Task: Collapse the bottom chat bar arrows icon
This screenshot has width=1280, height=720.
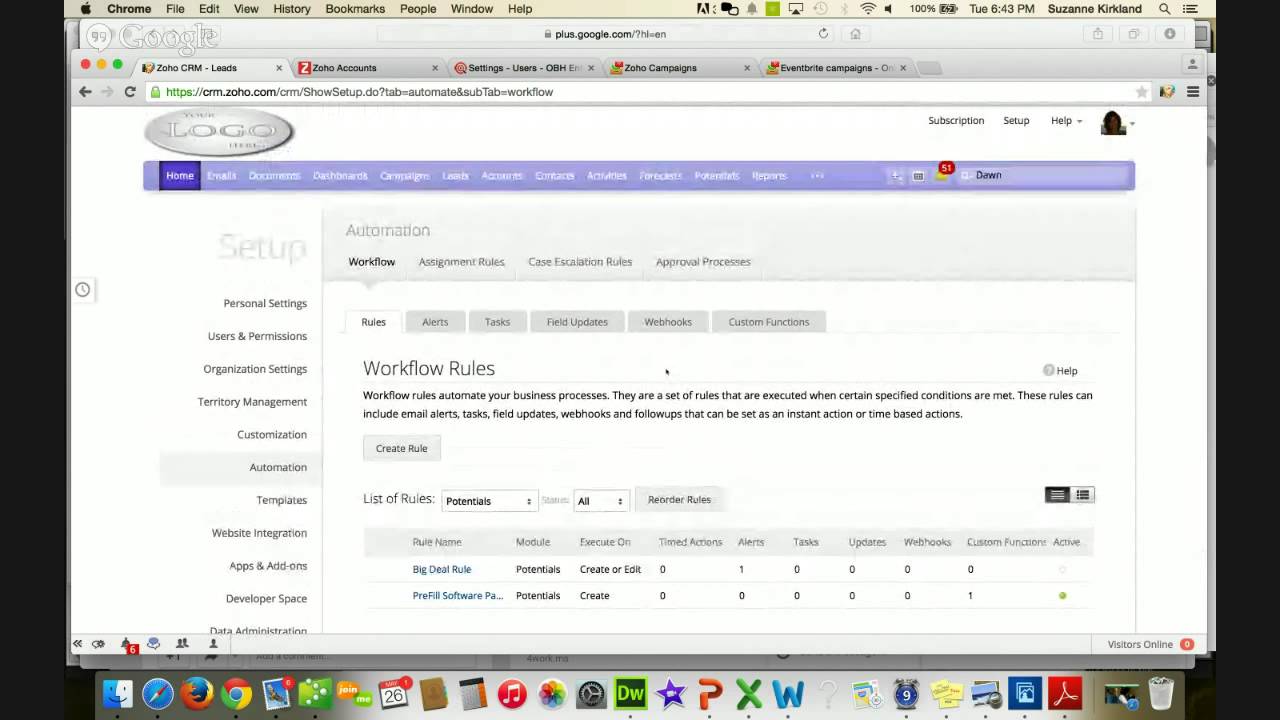Action: tap(77, 644)
